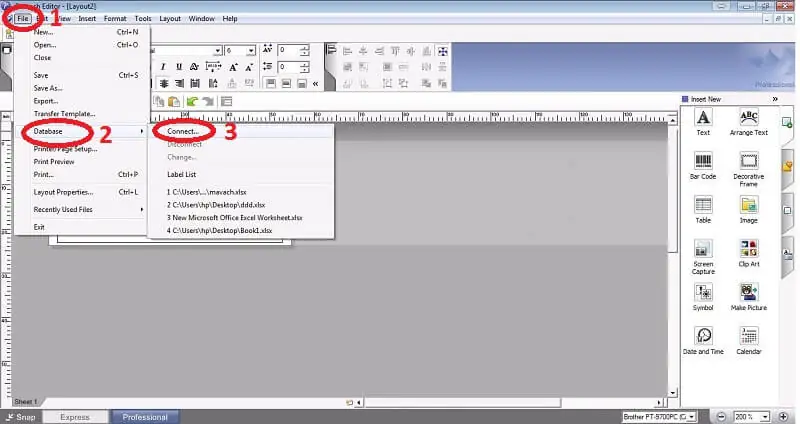Insert a Decorative Frame

point(748,169)
